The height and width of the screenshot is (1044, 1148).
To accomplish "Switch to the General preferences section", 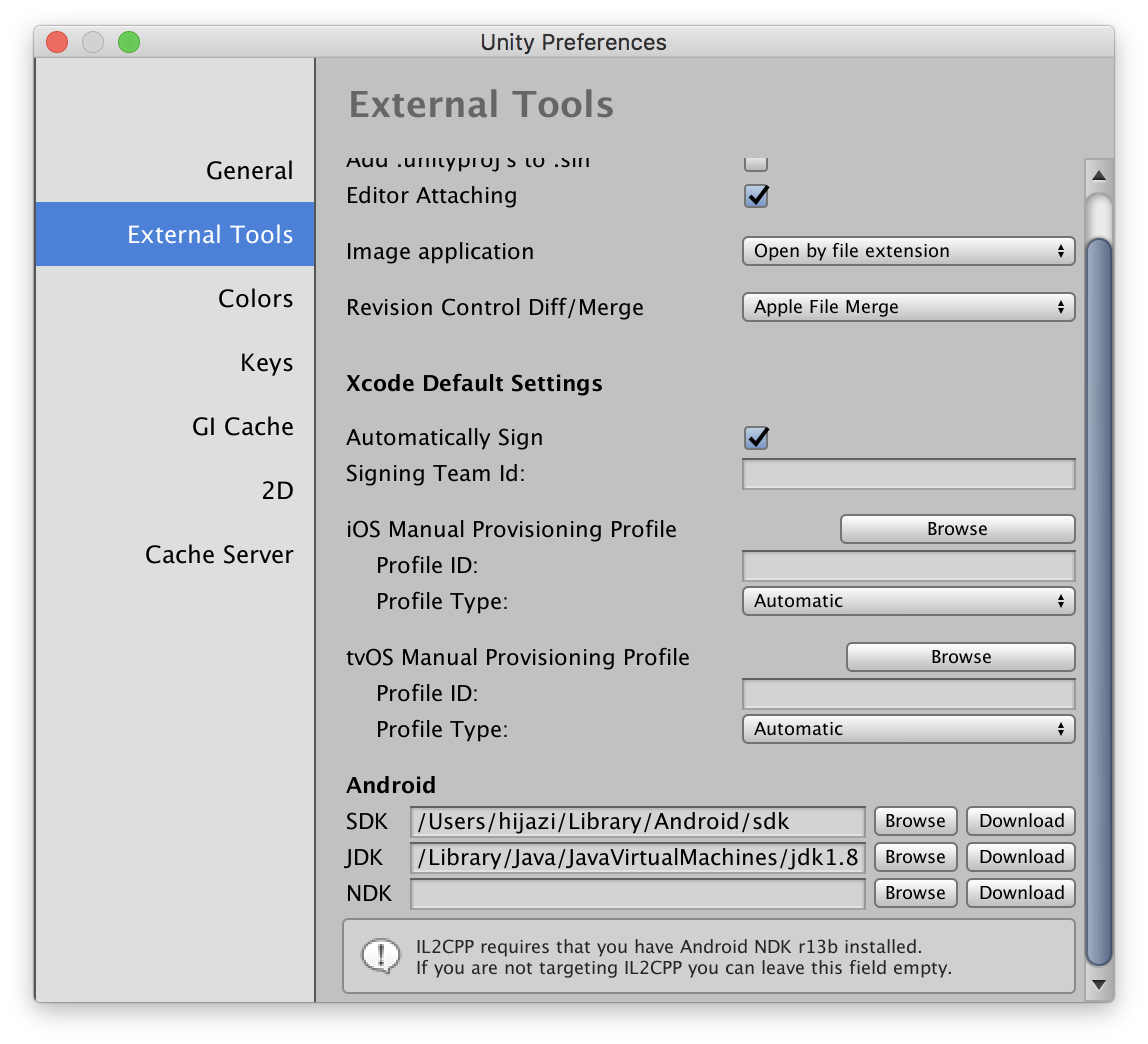I will (x=249, y=171).
